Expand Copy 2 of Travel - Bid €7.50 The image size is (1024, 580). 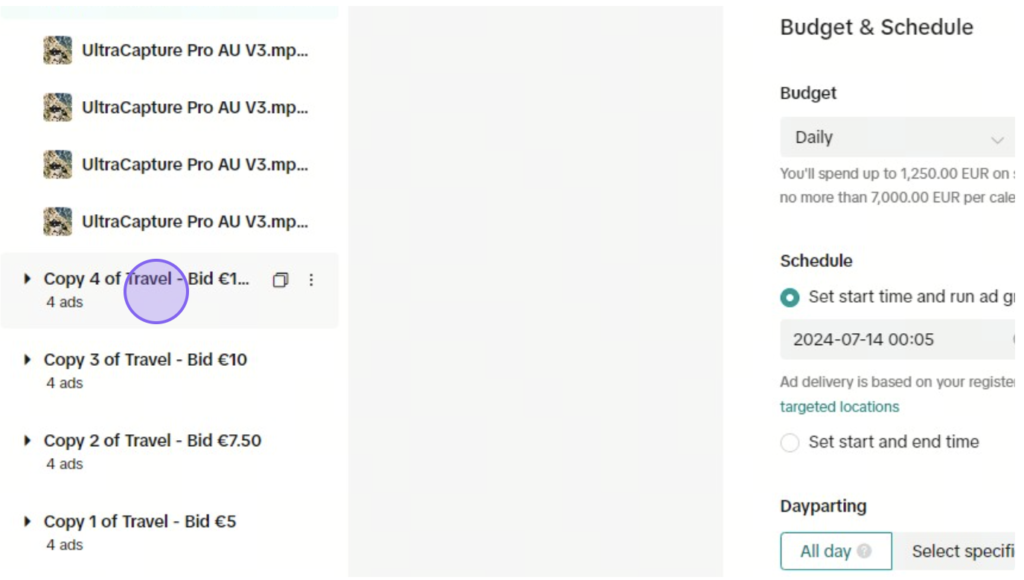[27, 441]
